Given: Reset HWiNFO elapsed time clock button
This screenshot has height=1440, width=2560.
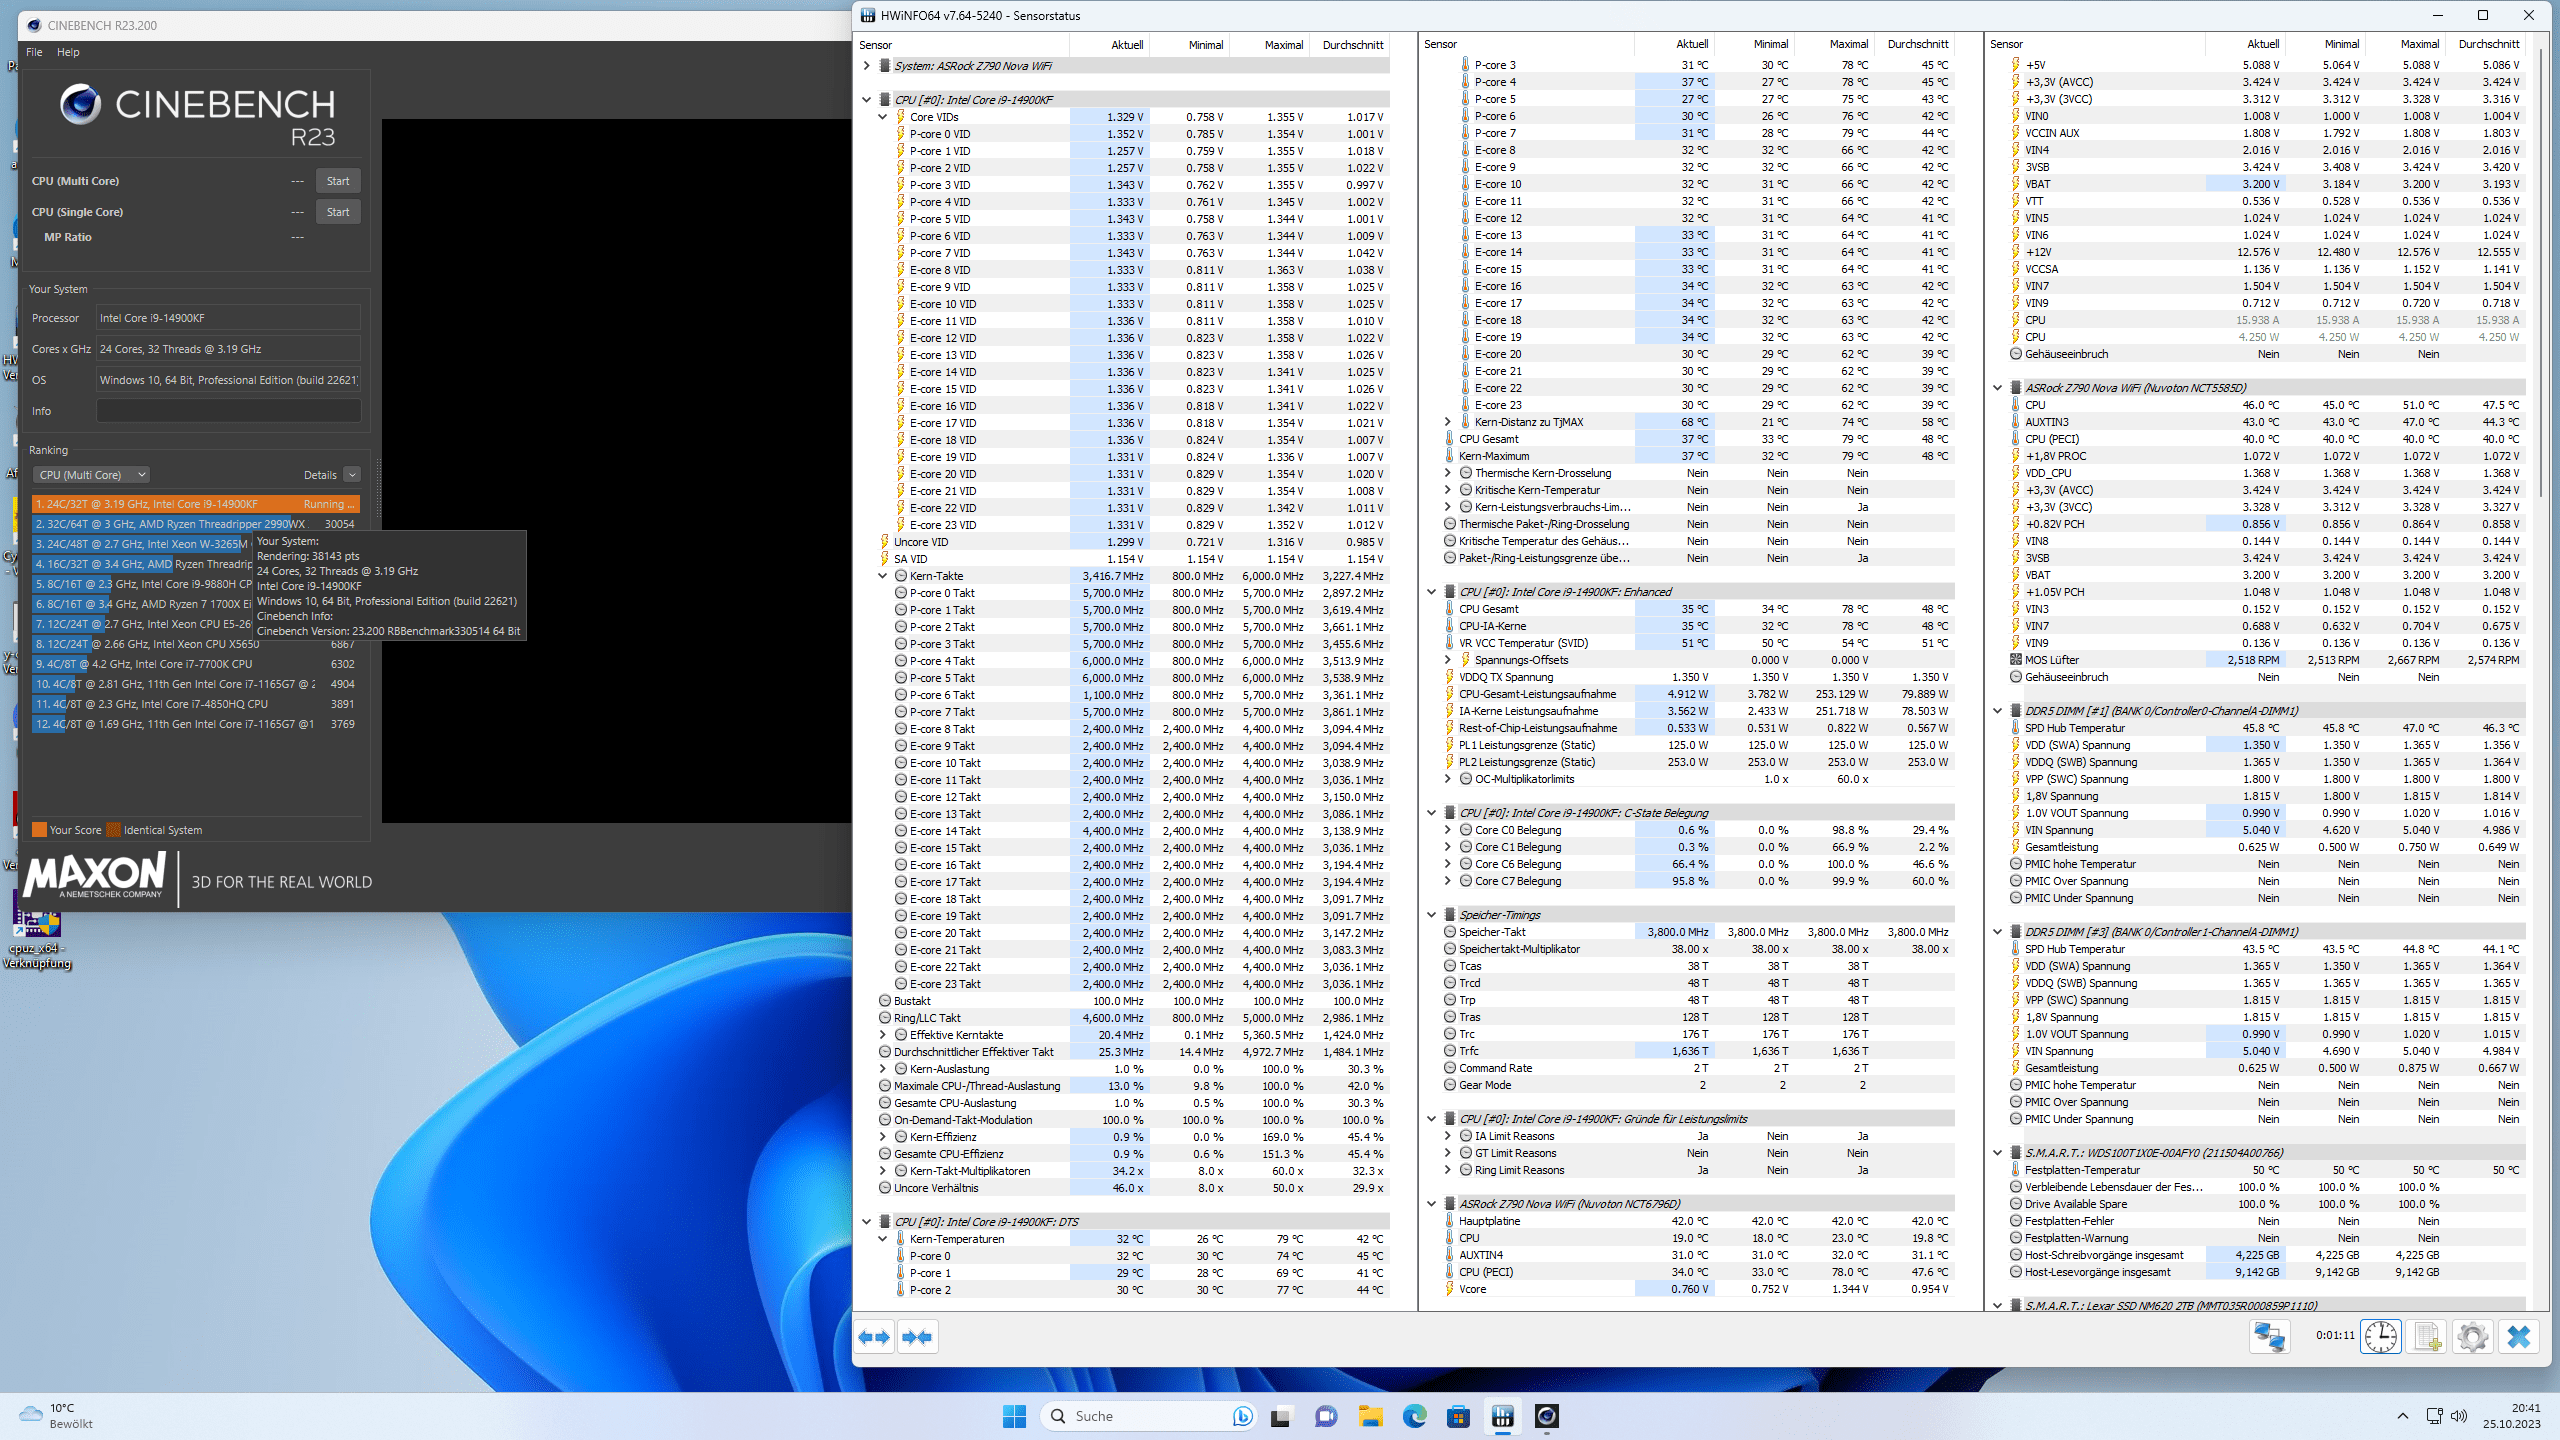Looking at the screenshot, I should [x=2380, y=1337].
